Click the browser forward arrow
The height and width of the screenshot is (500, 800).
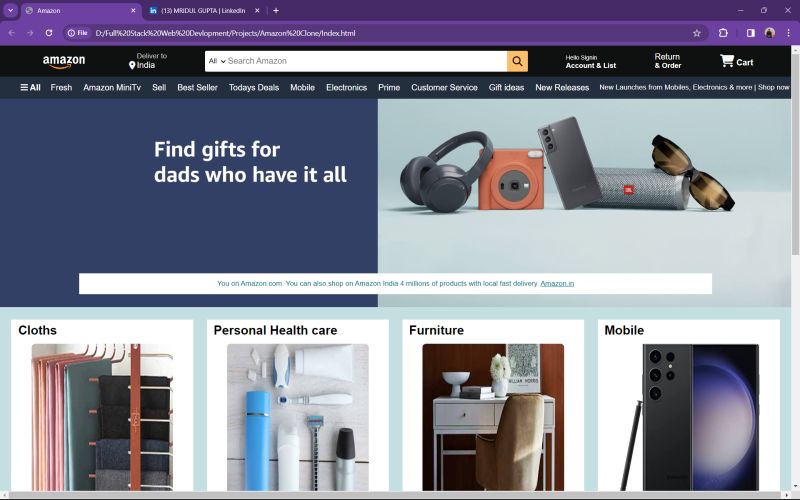[30, 33]
